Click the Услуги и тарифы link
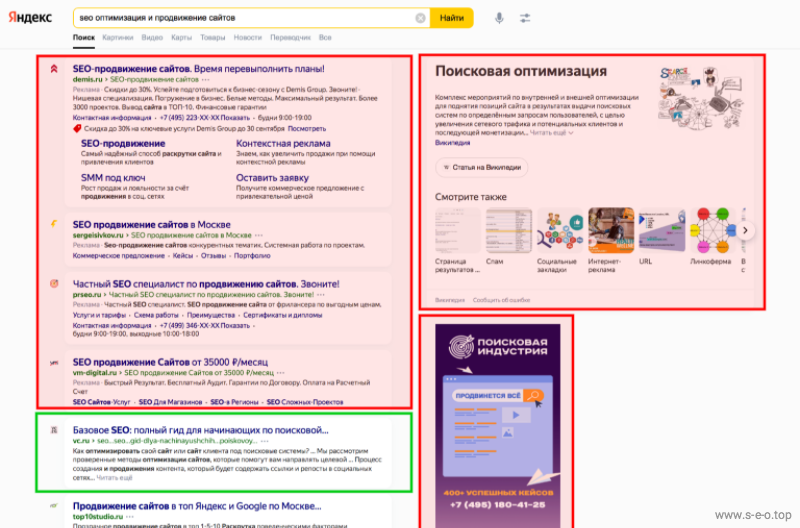 coord(99,315)
